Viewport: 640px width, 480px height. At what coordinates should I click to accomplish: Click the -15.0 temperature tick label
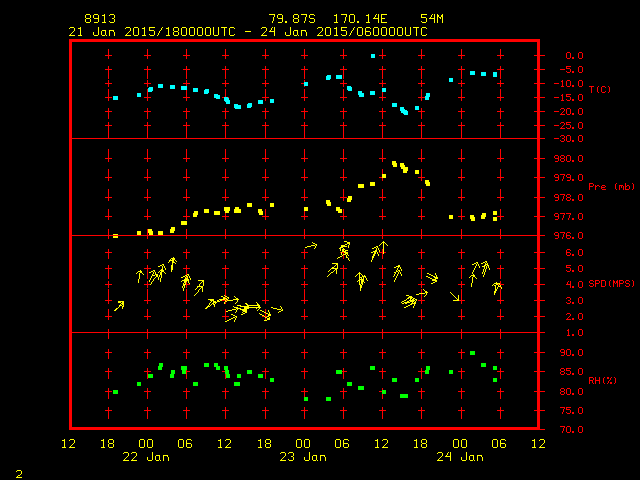[568, 98]
